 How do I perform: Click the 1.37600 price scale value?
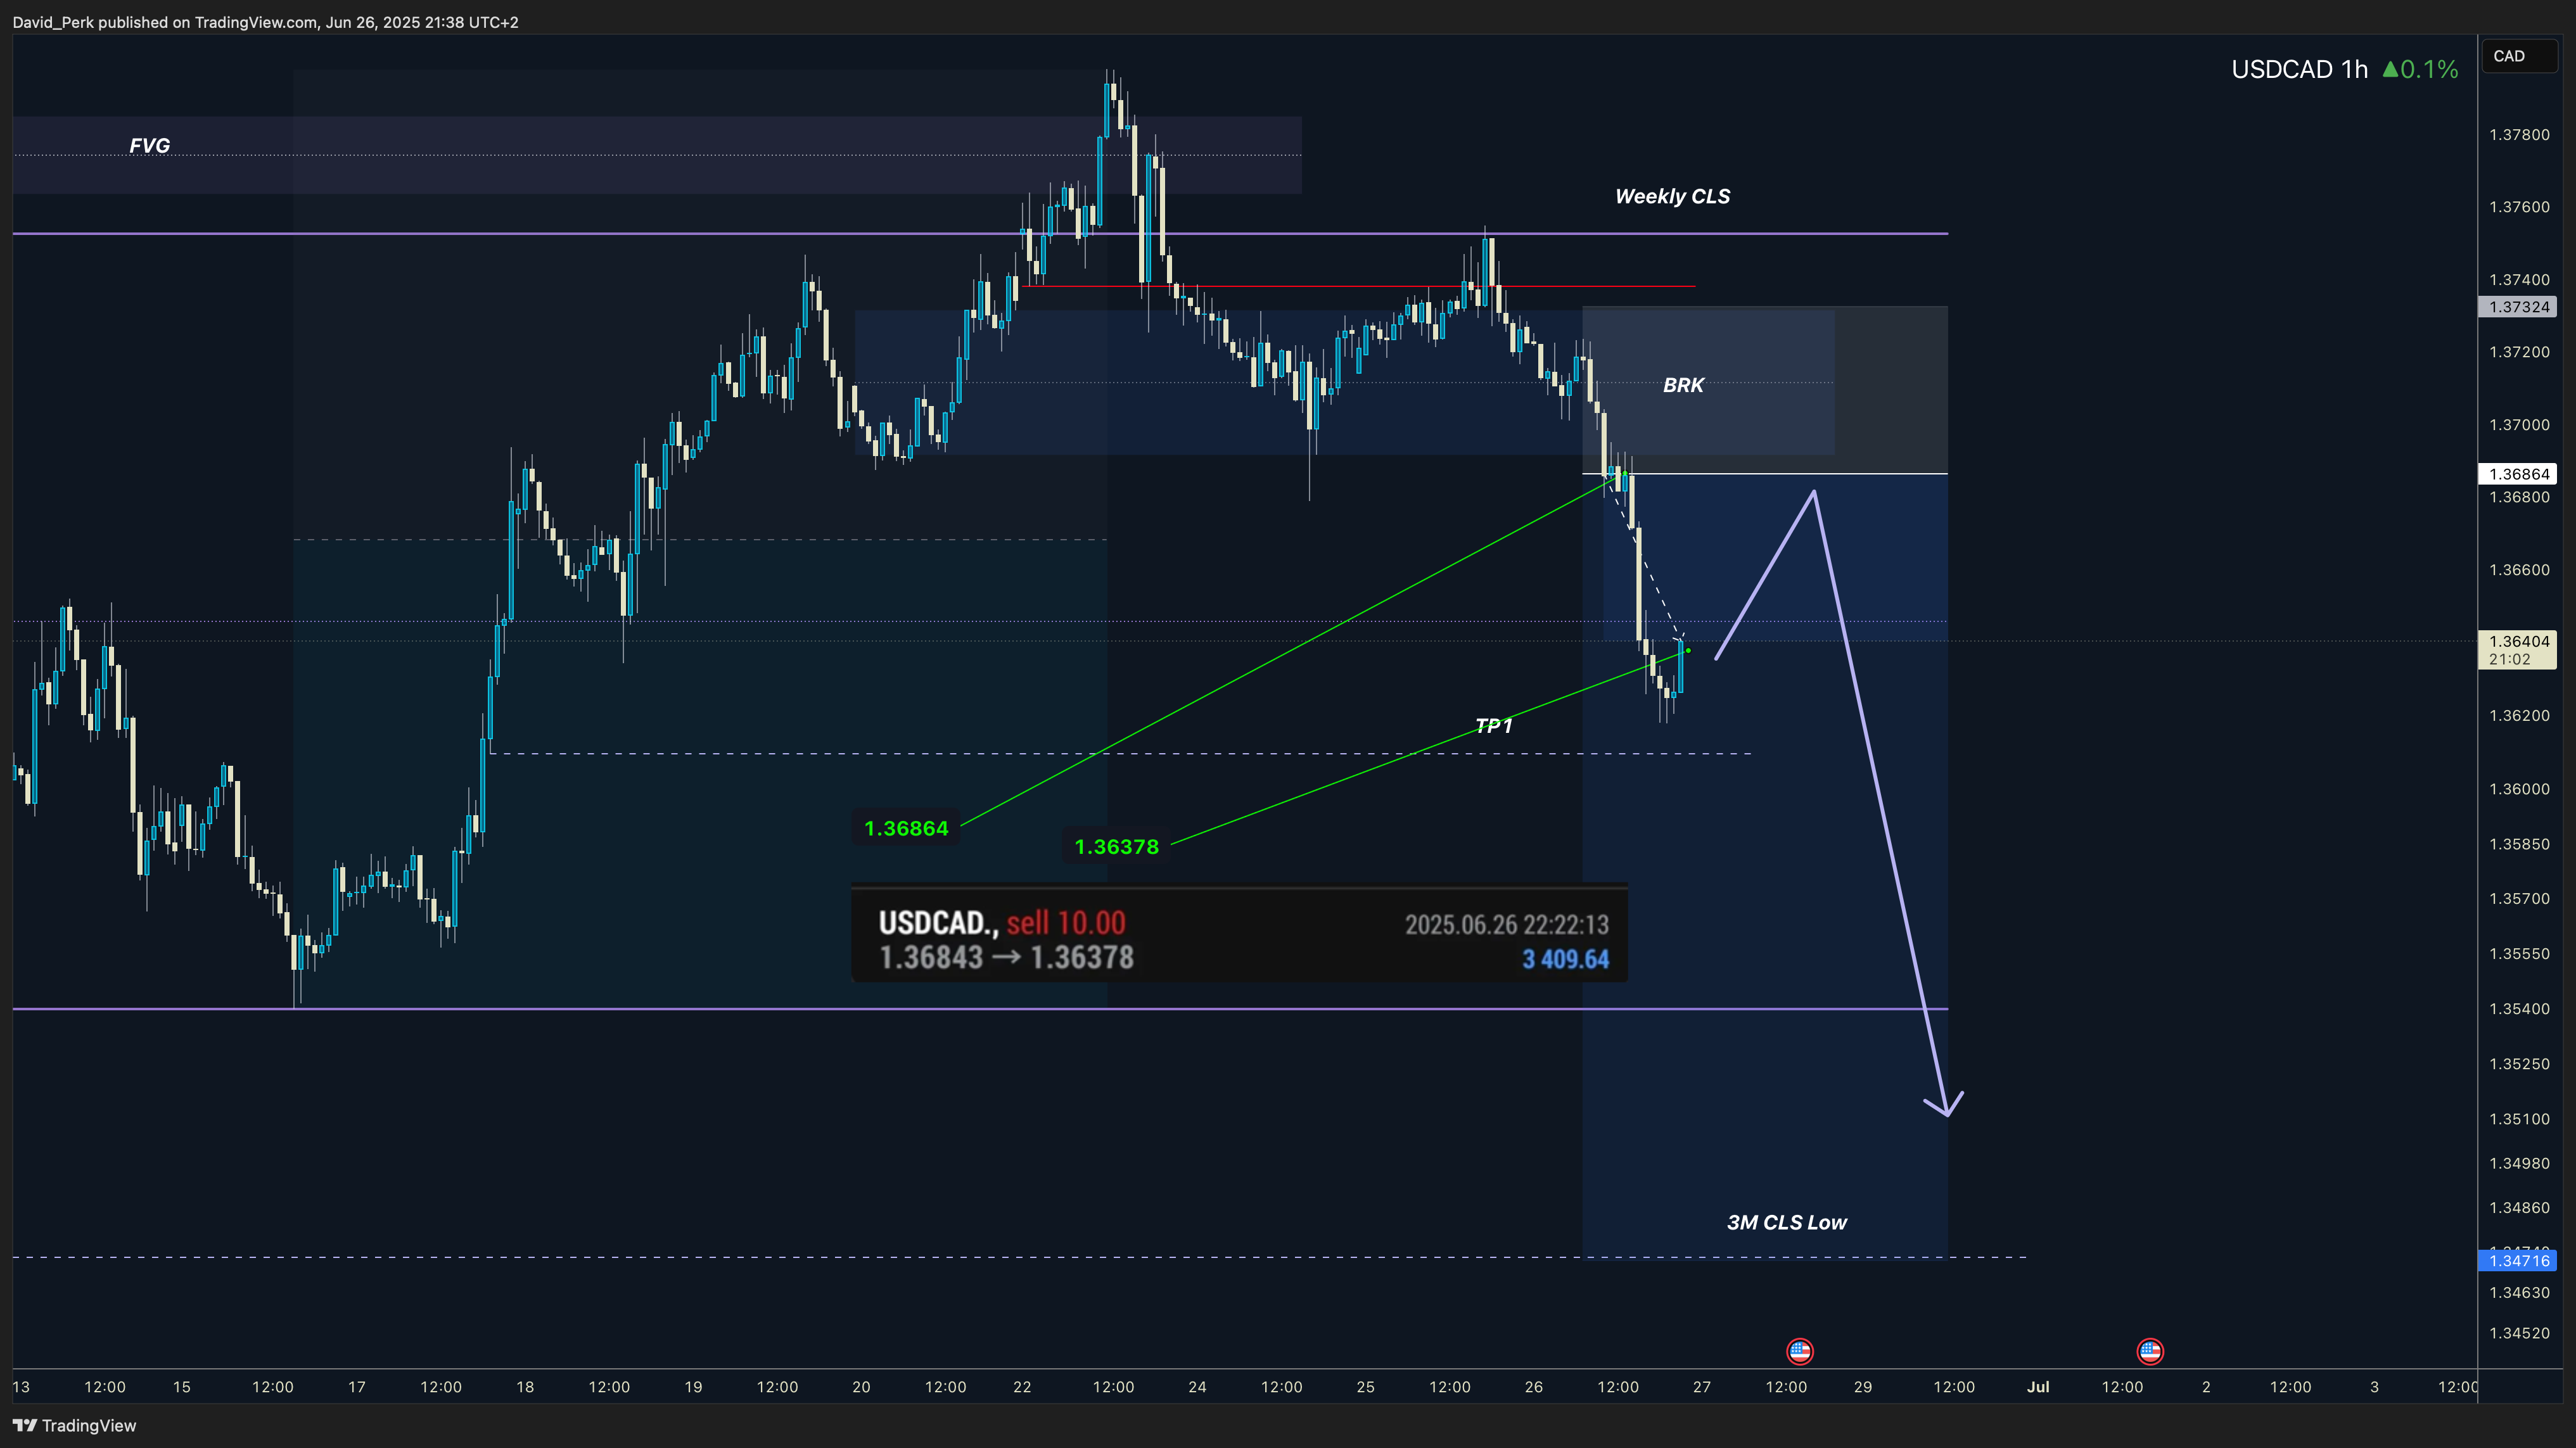[x=2519, y=207]
